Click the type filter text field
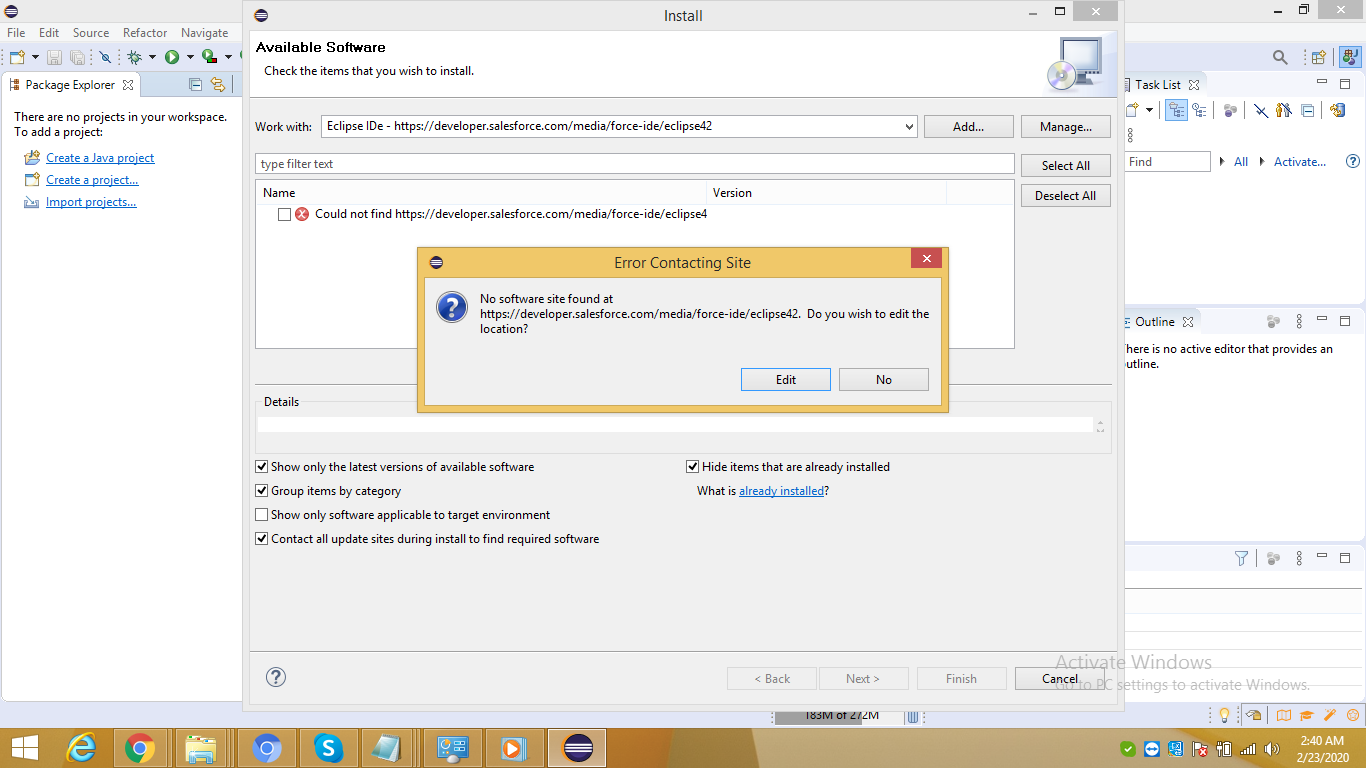 [634, 164]
